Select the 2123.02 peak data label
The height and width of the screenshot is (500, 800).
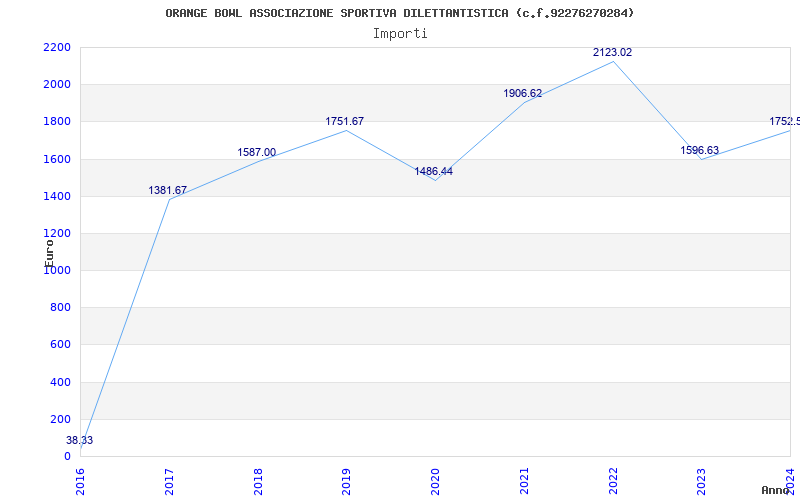pos(612,53)
